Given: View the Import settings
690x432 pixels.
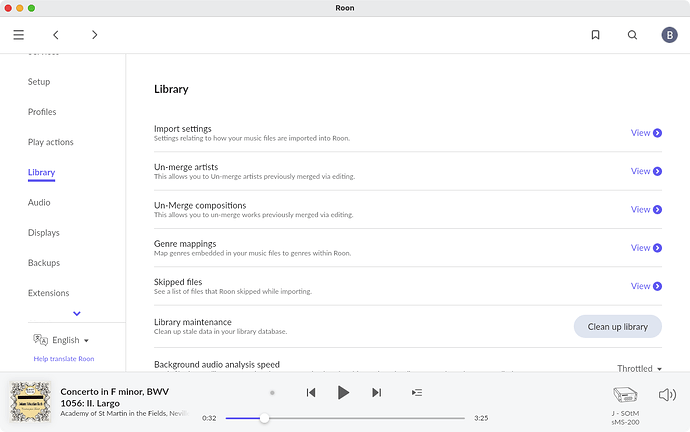Looking at the screenshot, I should click(646, 133).
